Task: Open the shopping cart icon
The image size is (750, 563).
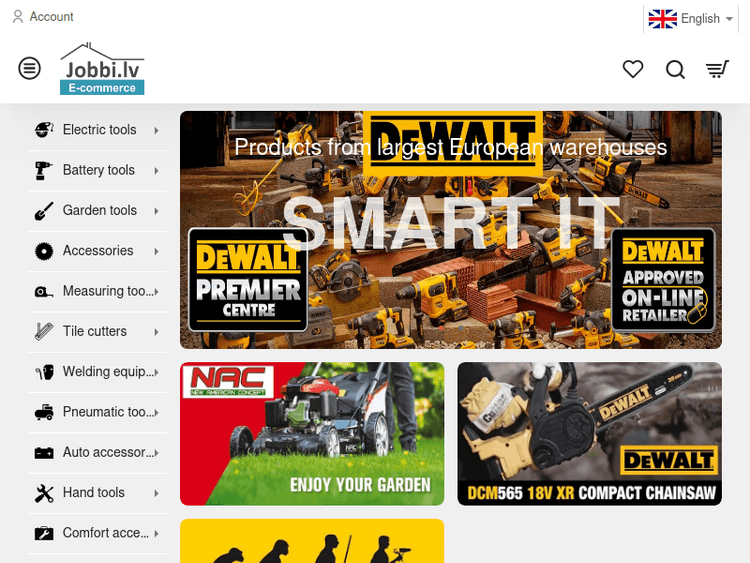Action: (717, 69)
